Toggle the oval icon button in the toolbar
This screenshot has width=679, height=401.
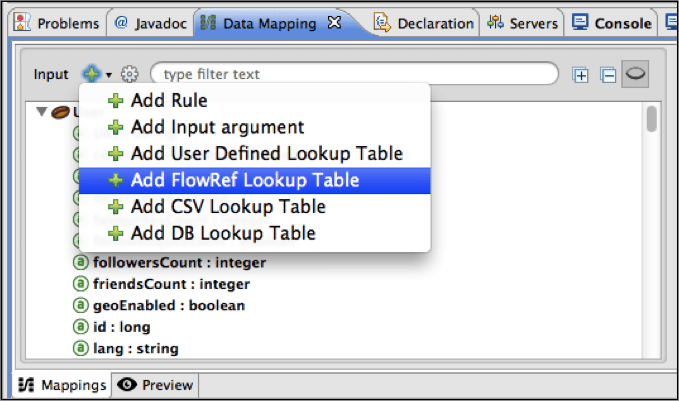click(x=635, y=73)
